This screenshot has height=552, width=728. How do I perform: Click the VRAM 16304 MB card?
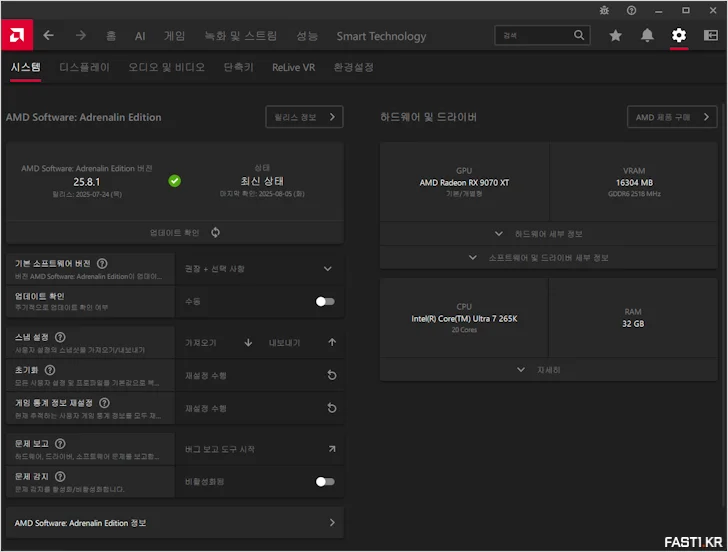click(634, 182)
